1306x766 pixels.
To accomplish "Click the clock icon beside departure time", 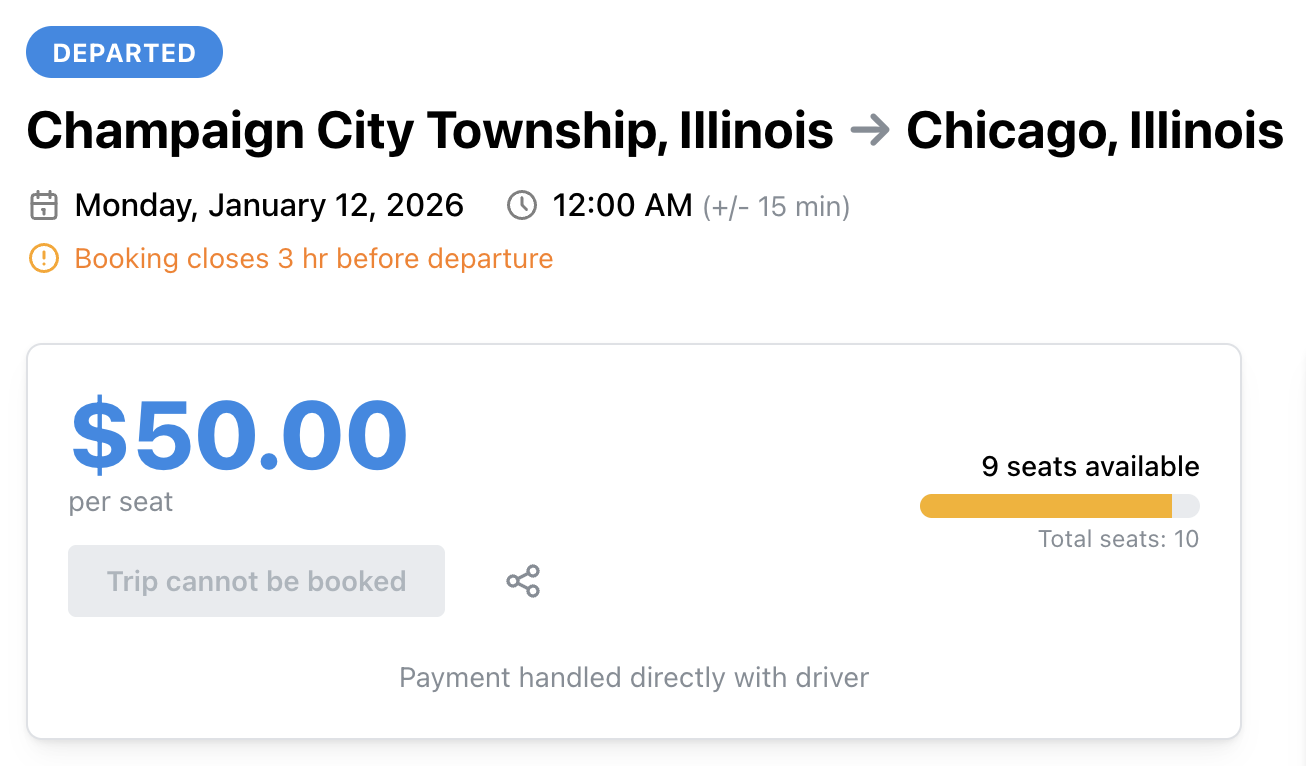I will [x=522, y=206].
